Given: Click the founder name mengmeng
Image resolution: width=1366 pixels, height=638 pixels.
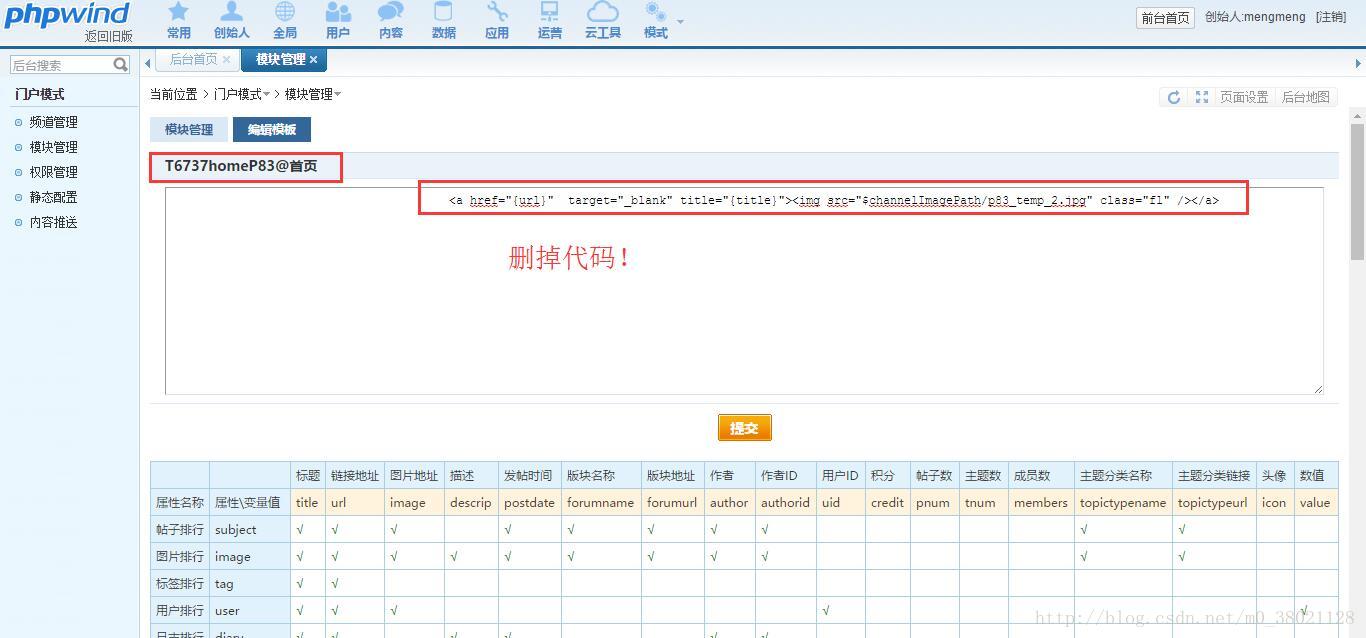Looking at the screenshot, I should coord(1274,17).
